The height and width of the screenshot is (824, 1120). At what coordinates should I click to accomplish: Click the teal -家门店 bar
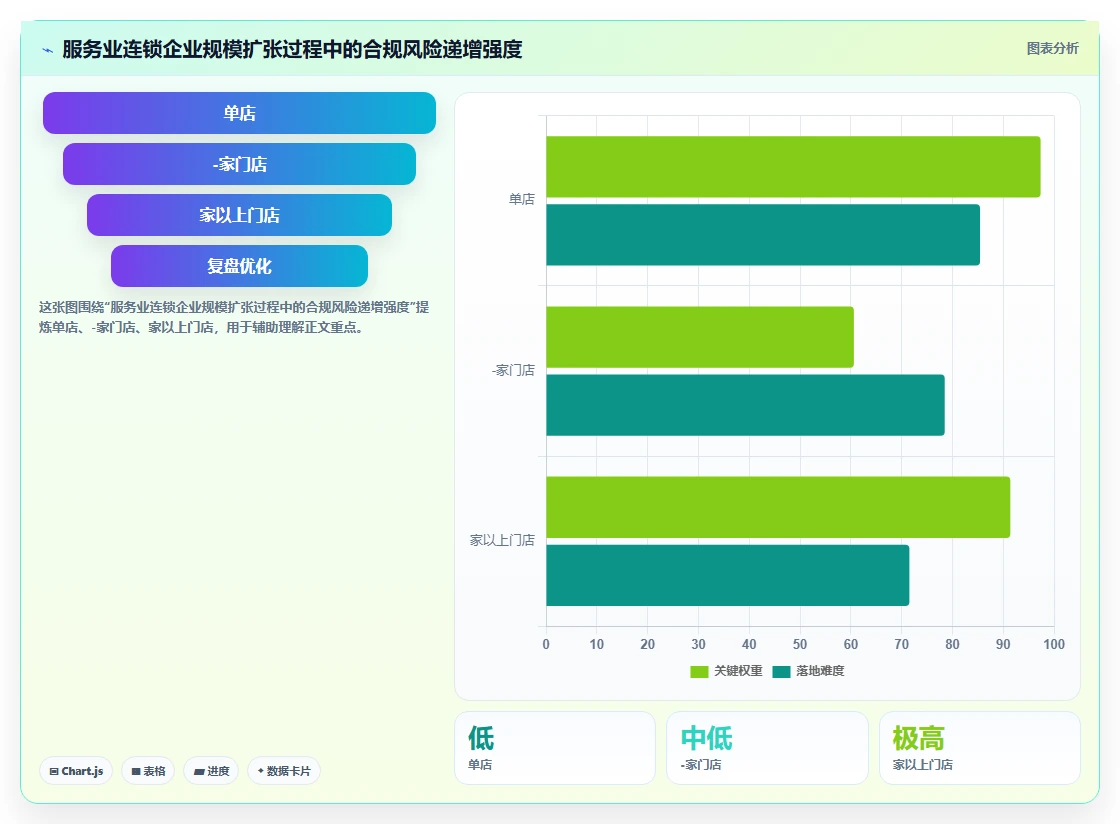tap(745, 405)
